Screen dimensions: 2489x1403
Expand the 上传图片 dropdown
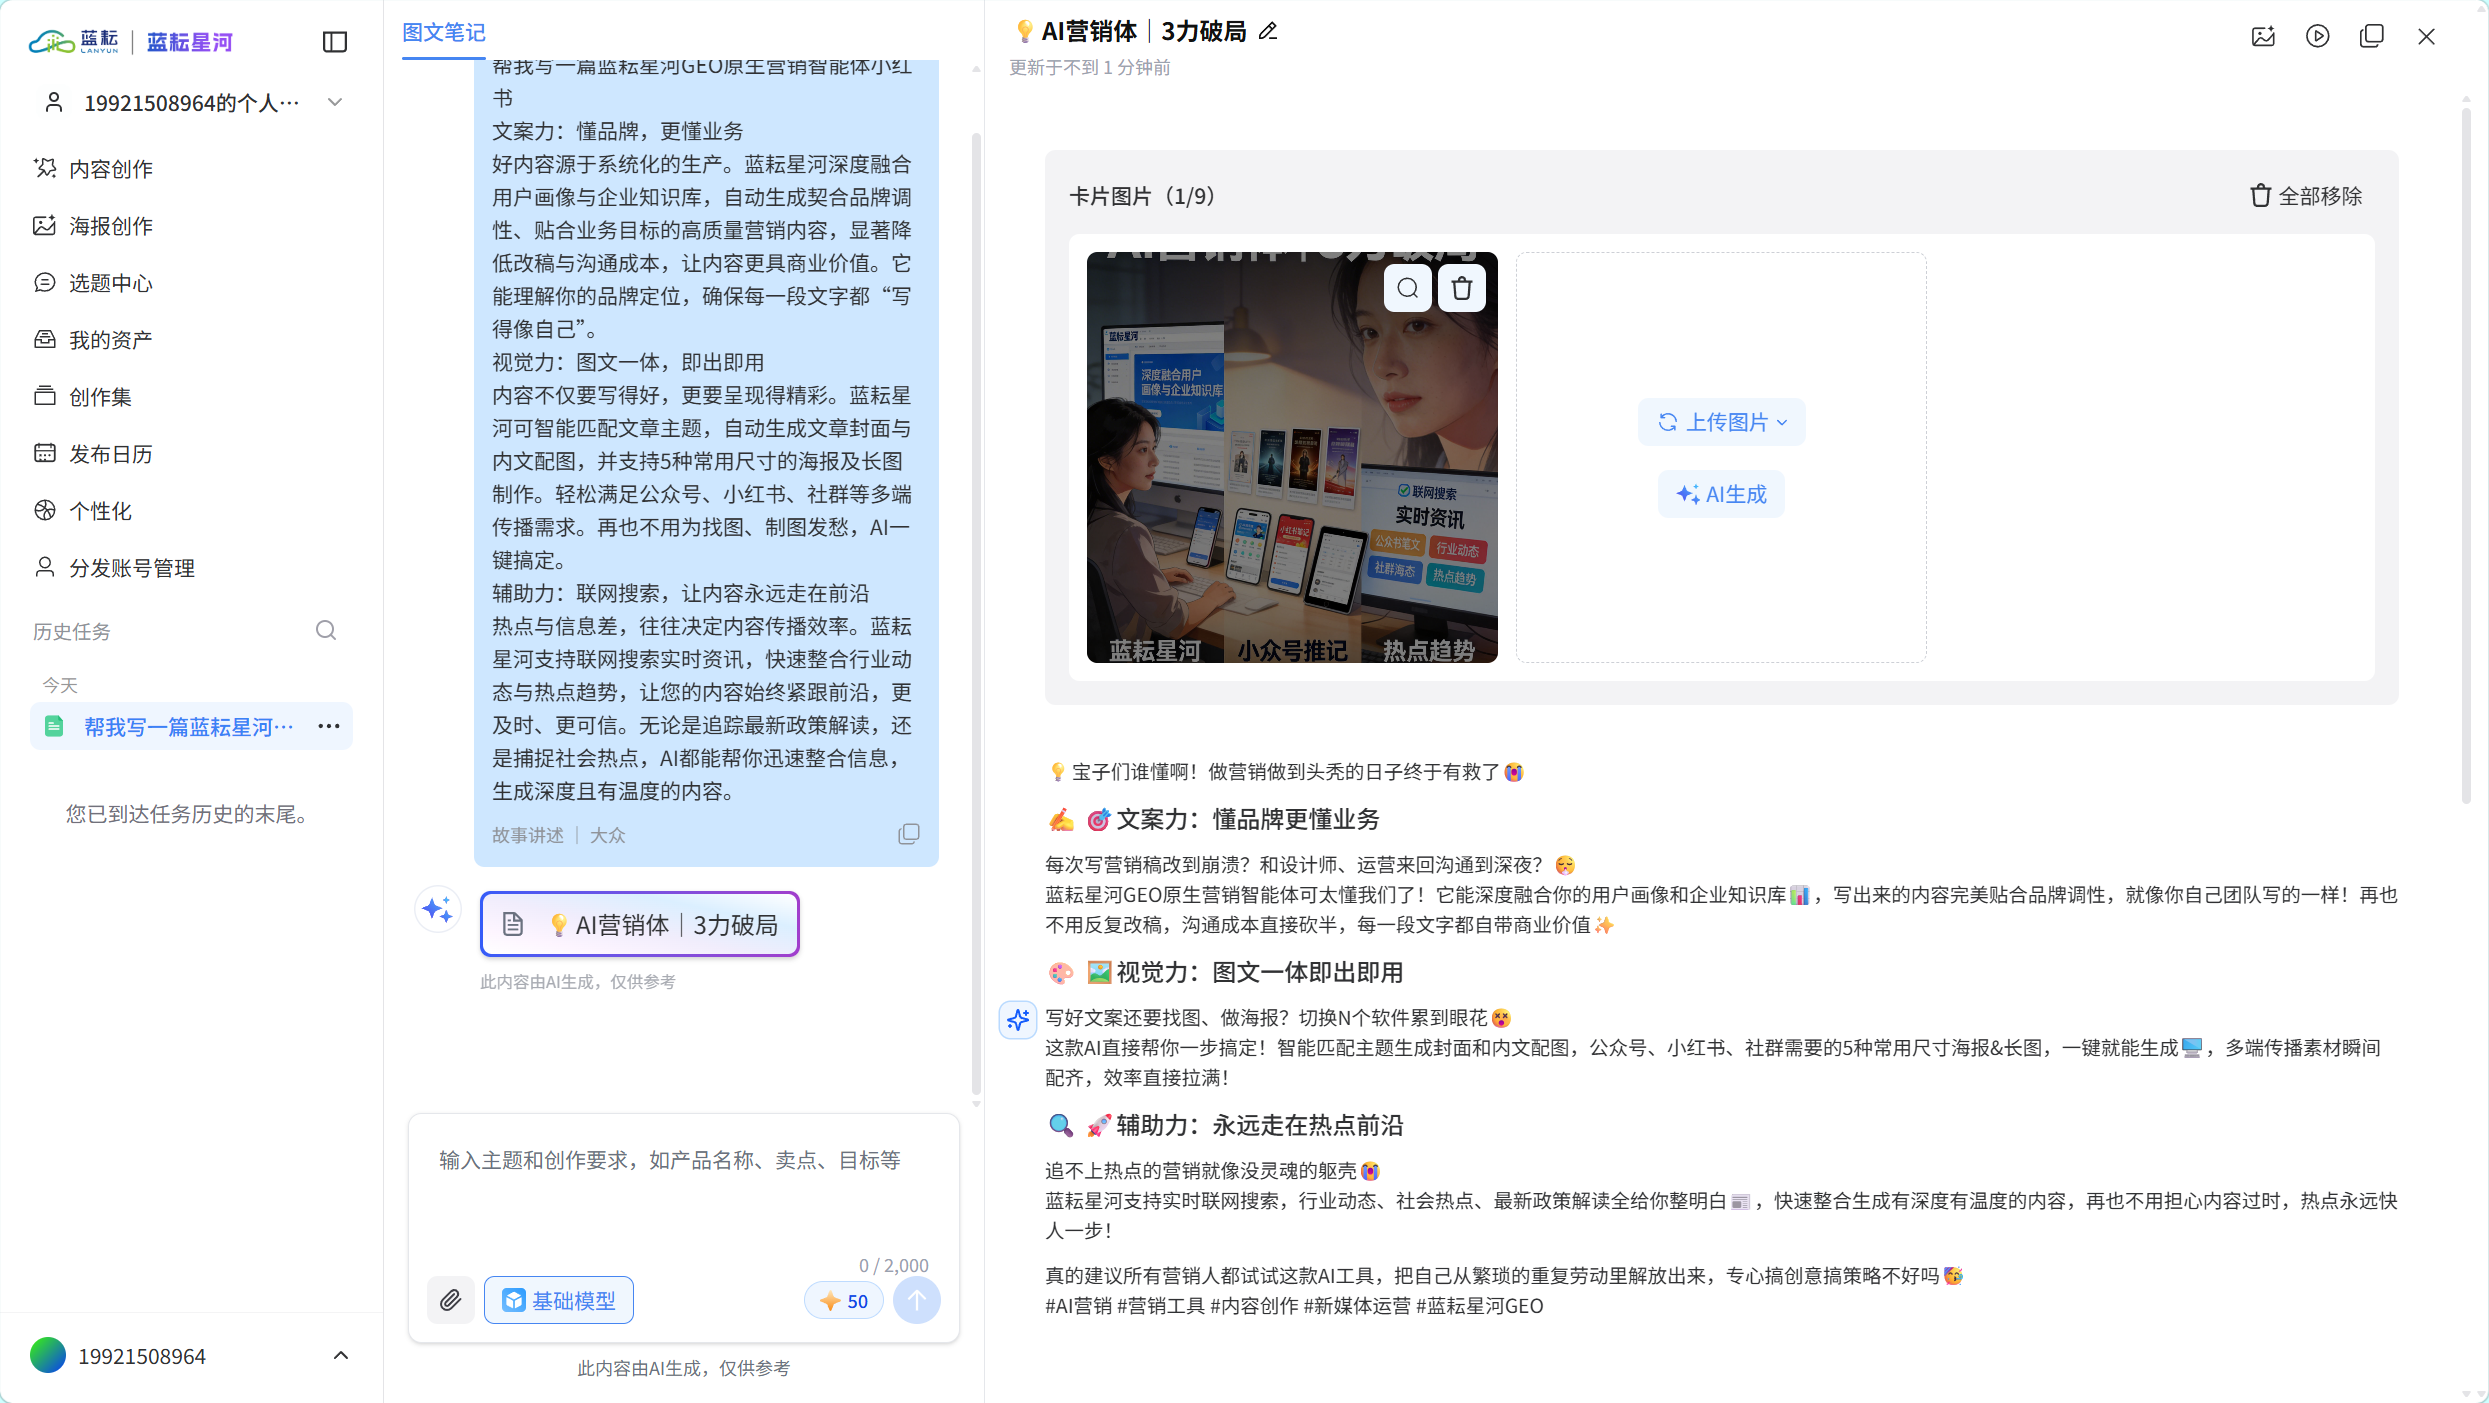click(x=1783, y=422)
